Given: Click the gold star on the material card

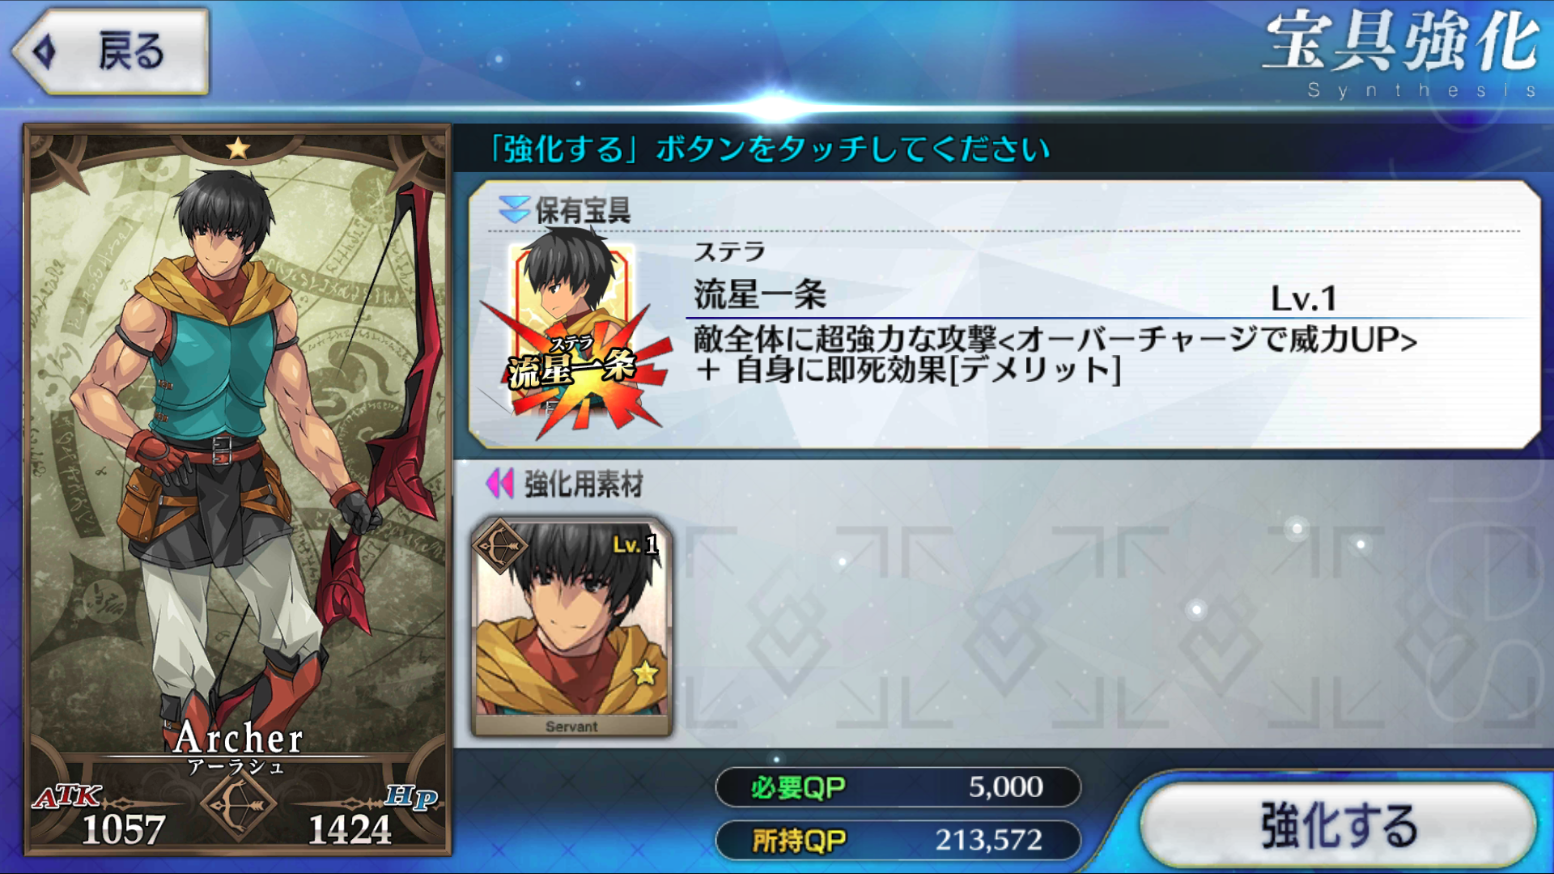Looking at the screenshot, I should coord(645,673).
